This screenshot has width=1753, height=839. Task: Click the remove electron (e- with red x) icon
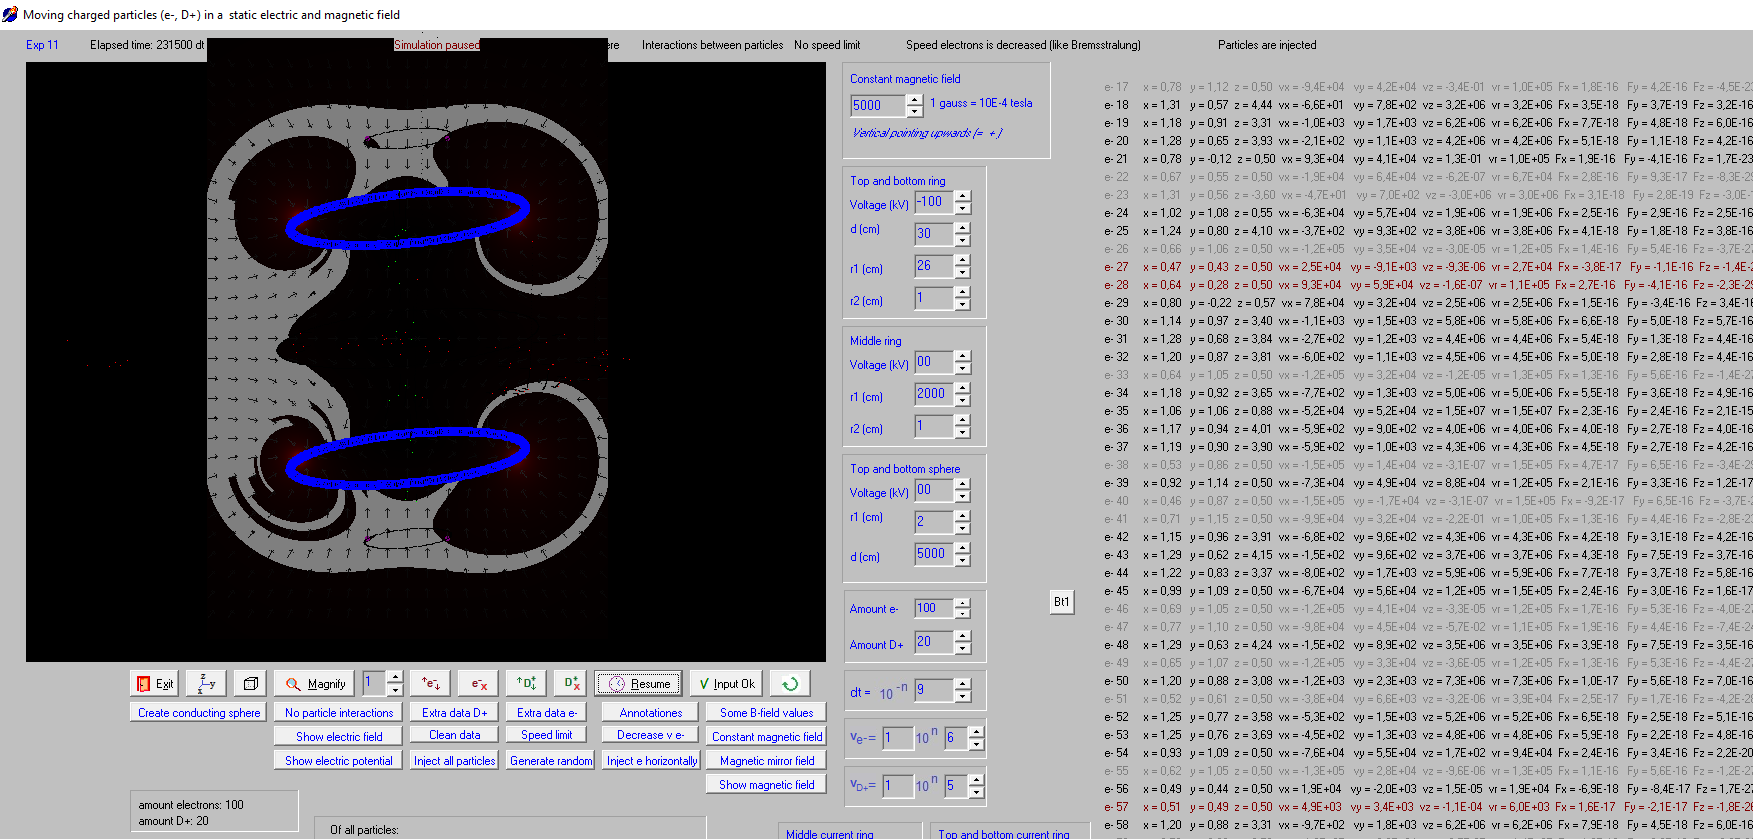(479, 684)
